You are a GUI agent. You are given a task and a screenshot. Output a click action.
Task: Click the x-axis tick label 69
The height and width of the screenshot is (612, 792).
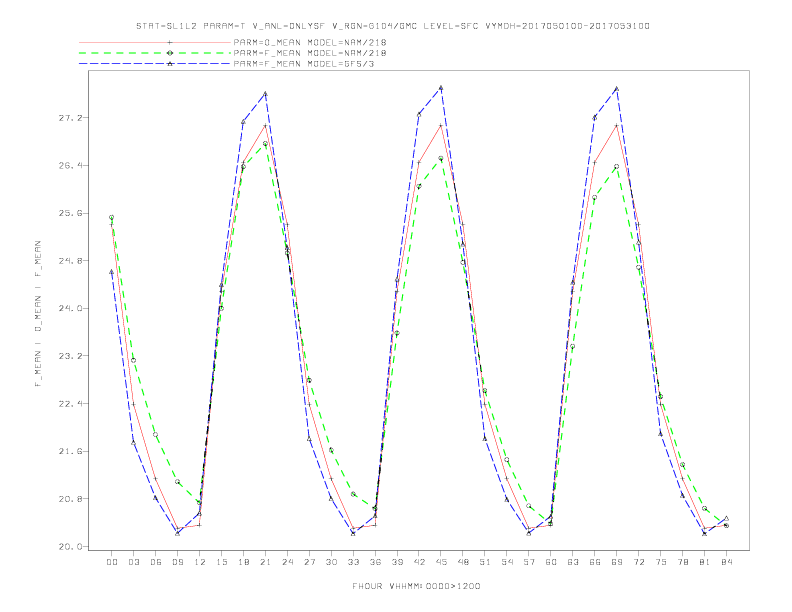pyautogui.click(x=617, y=562)
